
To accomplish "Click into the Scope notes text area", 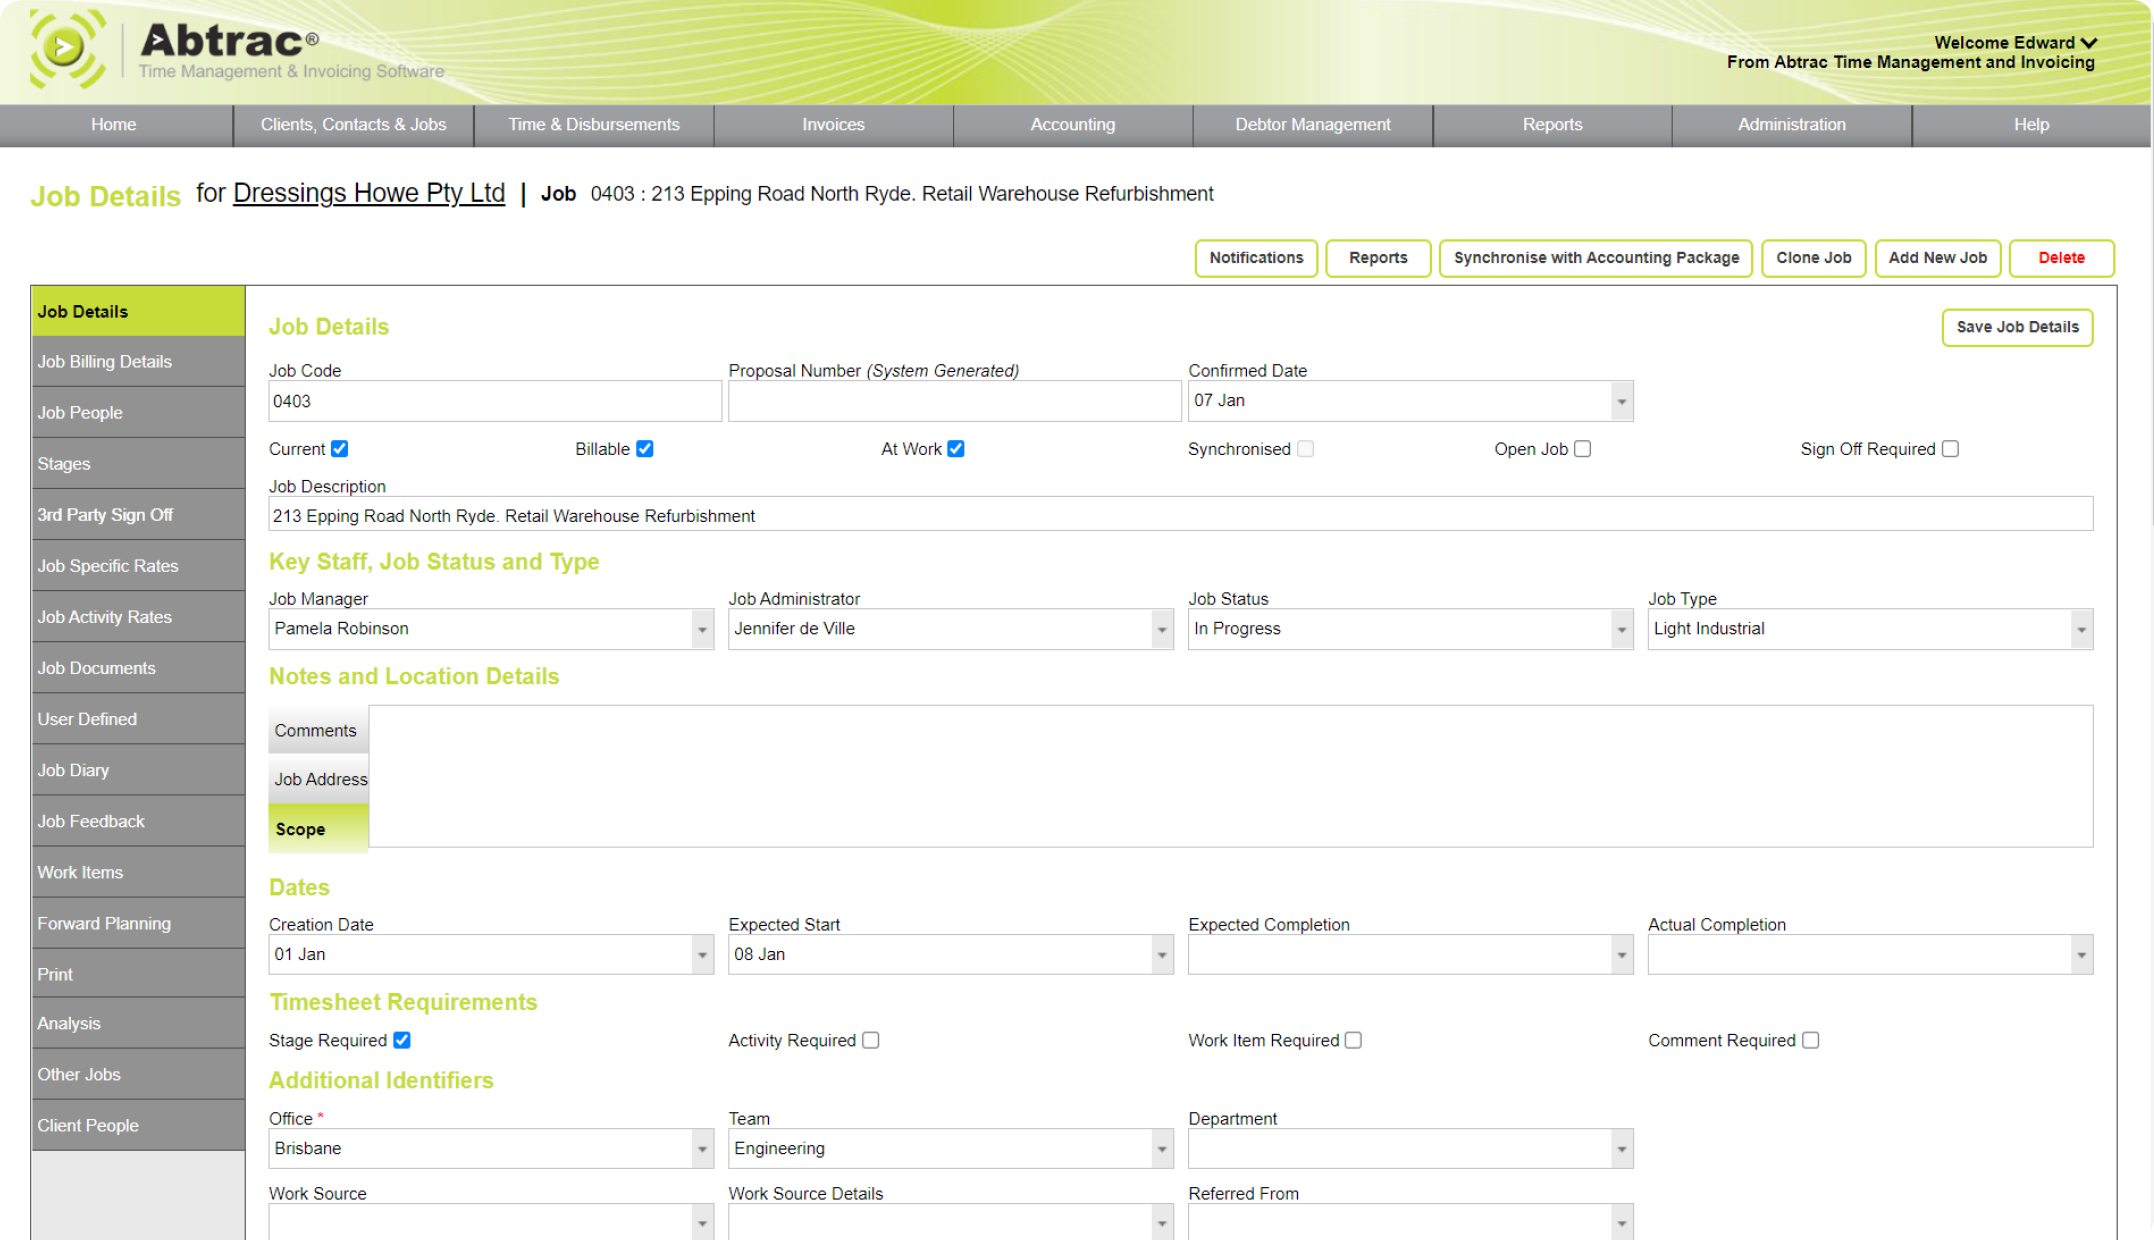I will click(x=1231, y=776).
